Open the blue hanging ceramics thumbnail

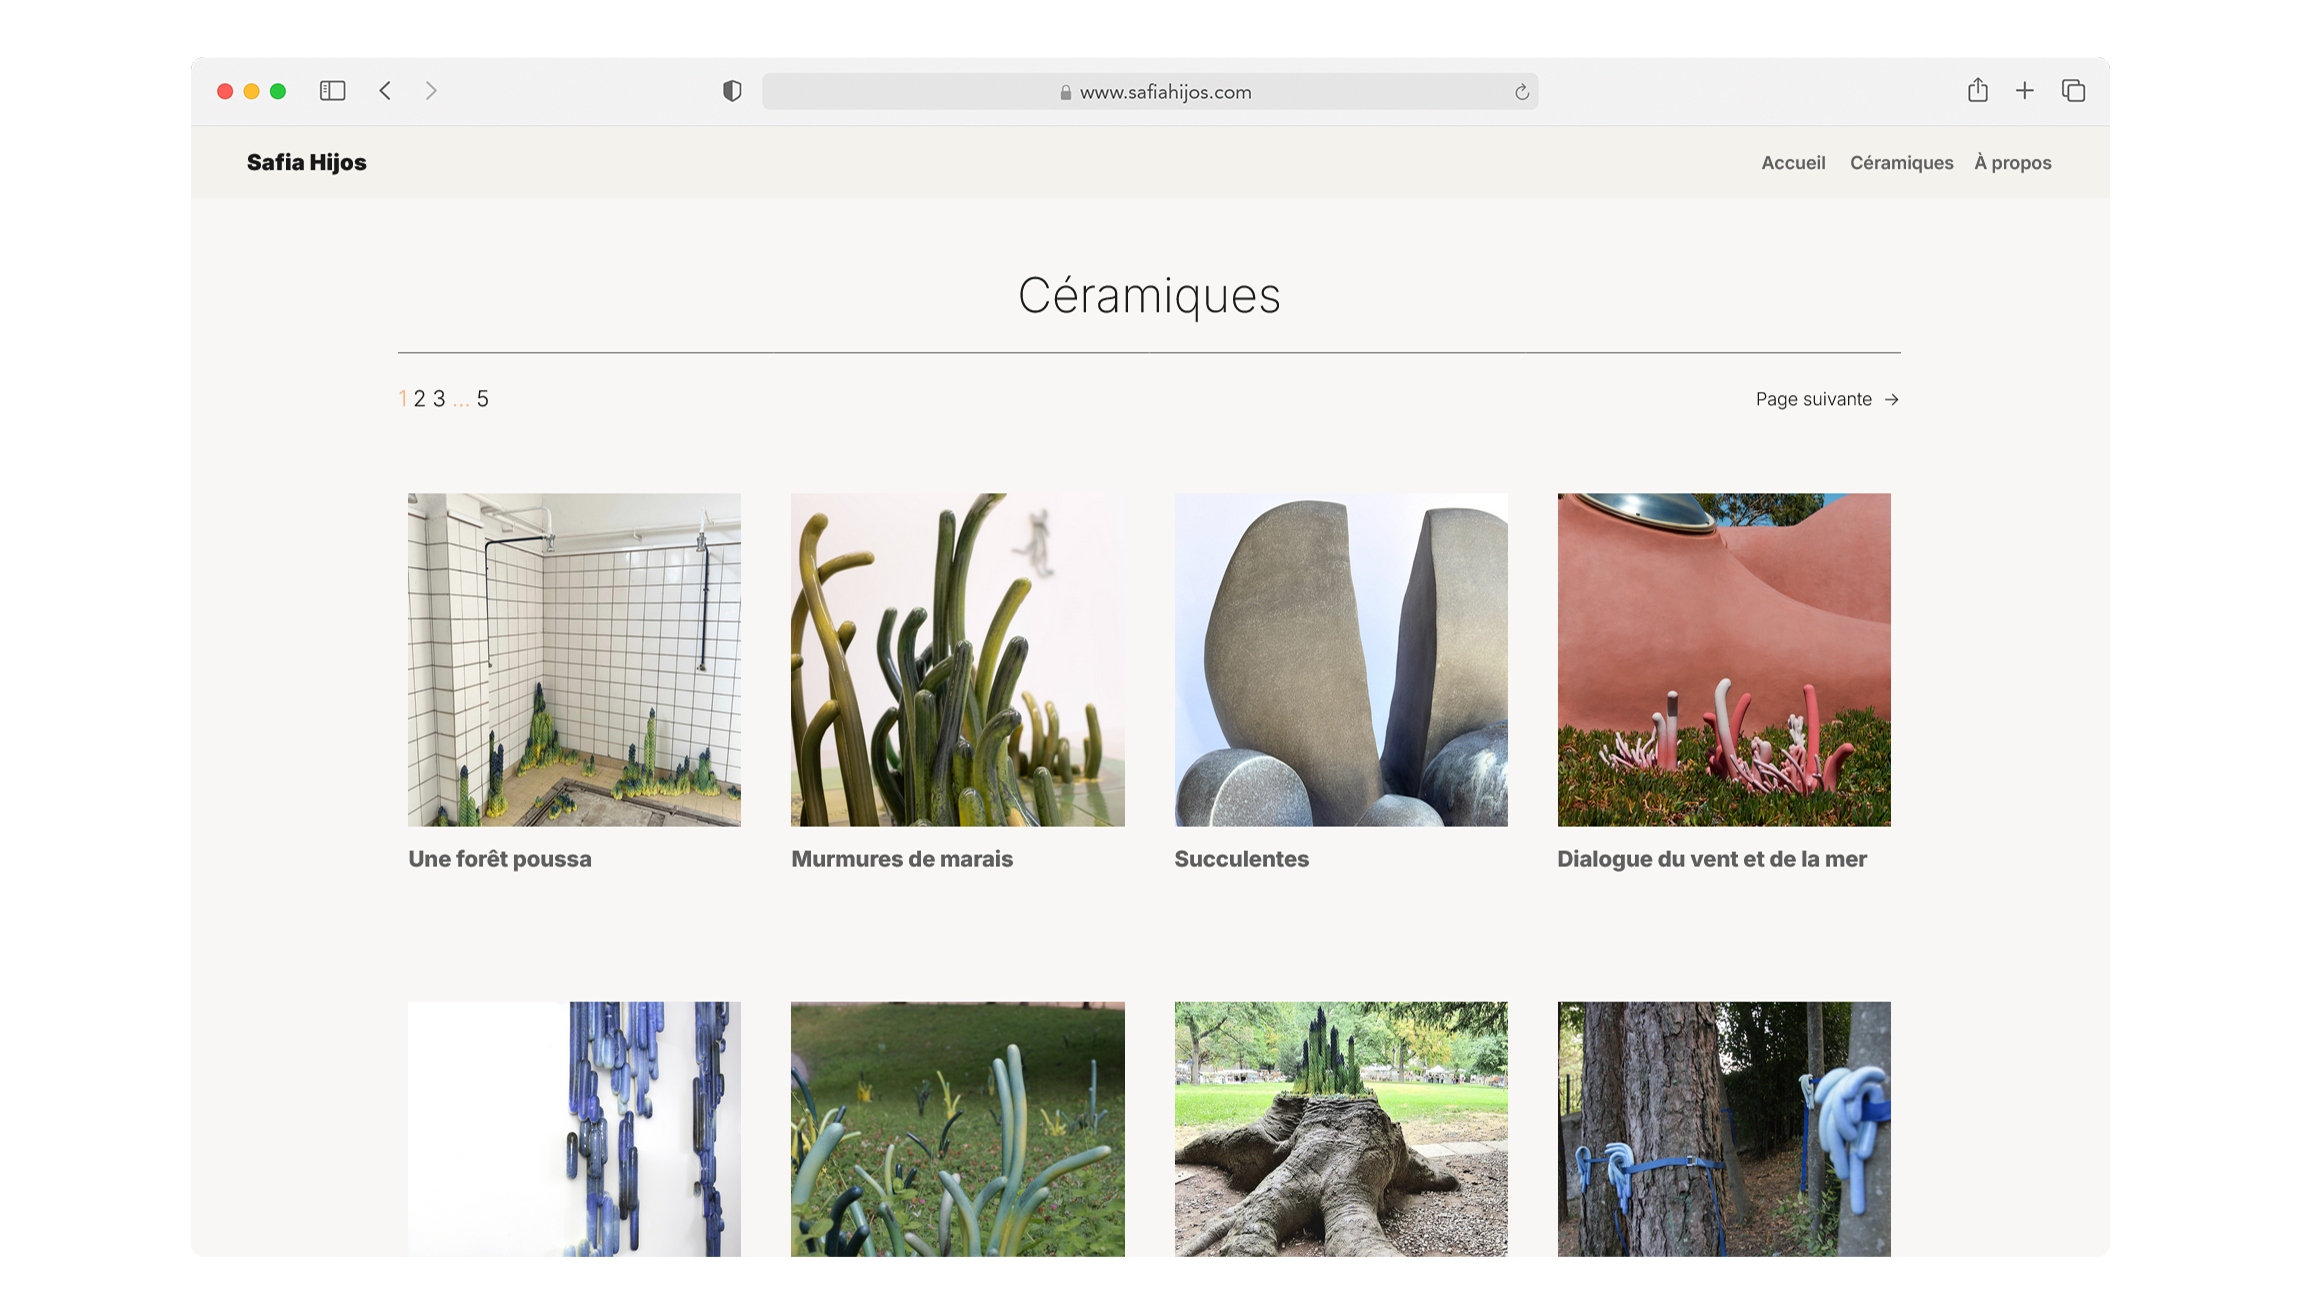pos(574,1129)
